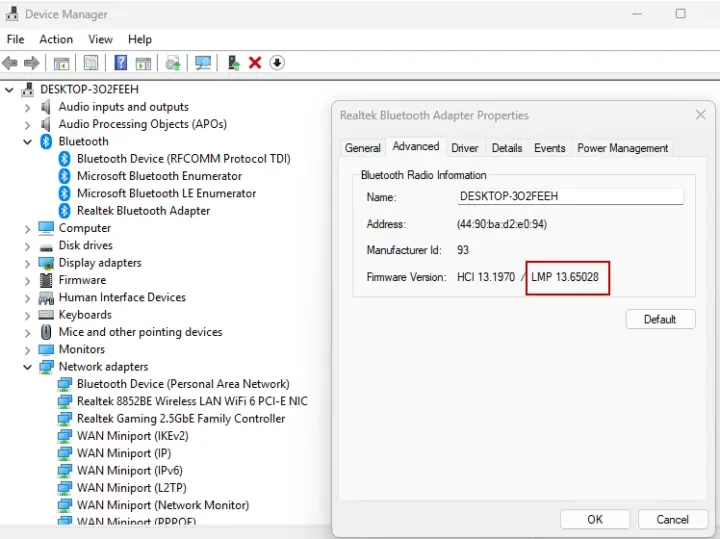Screen dimensions: 720x539
Task: Confirm with the OK button
Action: 595,519
